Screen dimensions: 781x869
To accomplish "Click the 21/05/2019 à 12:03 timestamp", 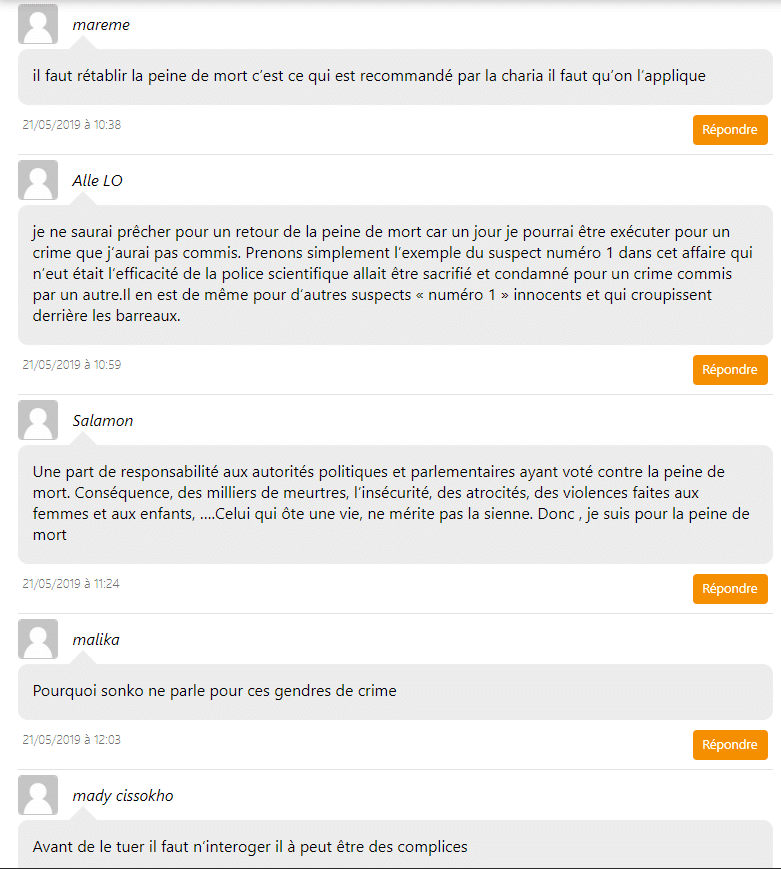I will point(72,739).
